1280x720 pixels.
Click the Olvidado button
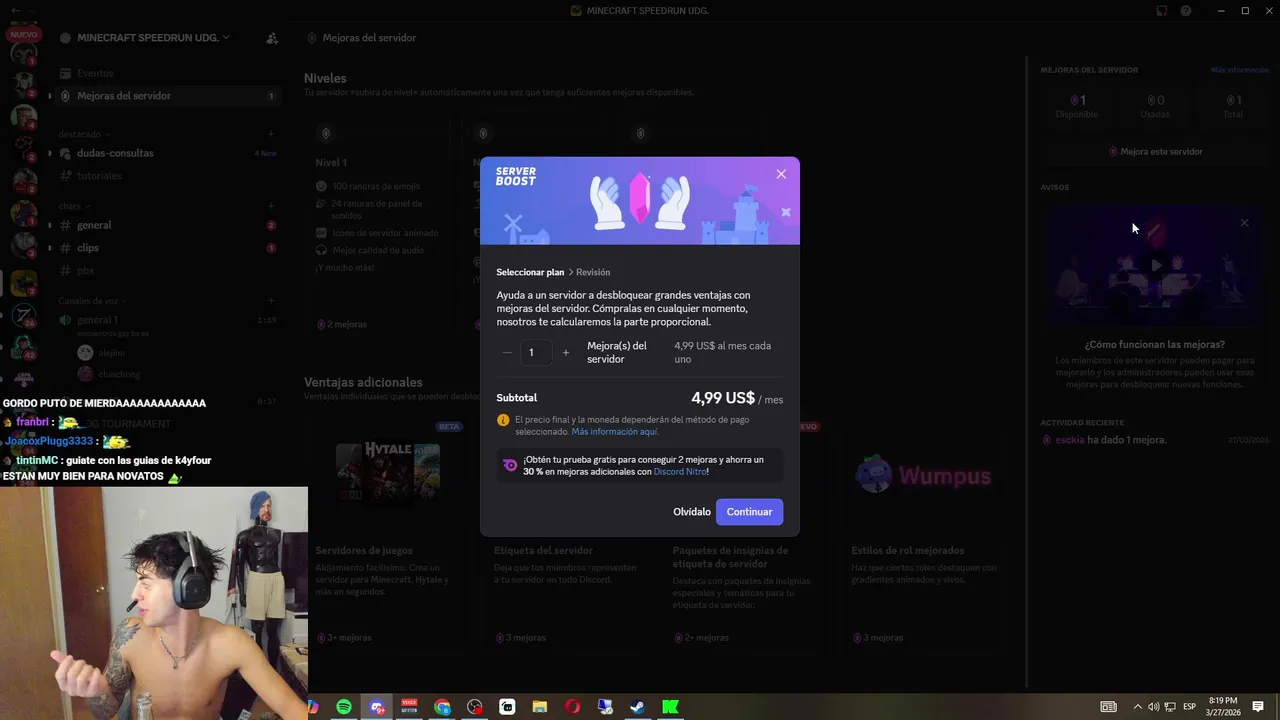[x=692, y=512]
